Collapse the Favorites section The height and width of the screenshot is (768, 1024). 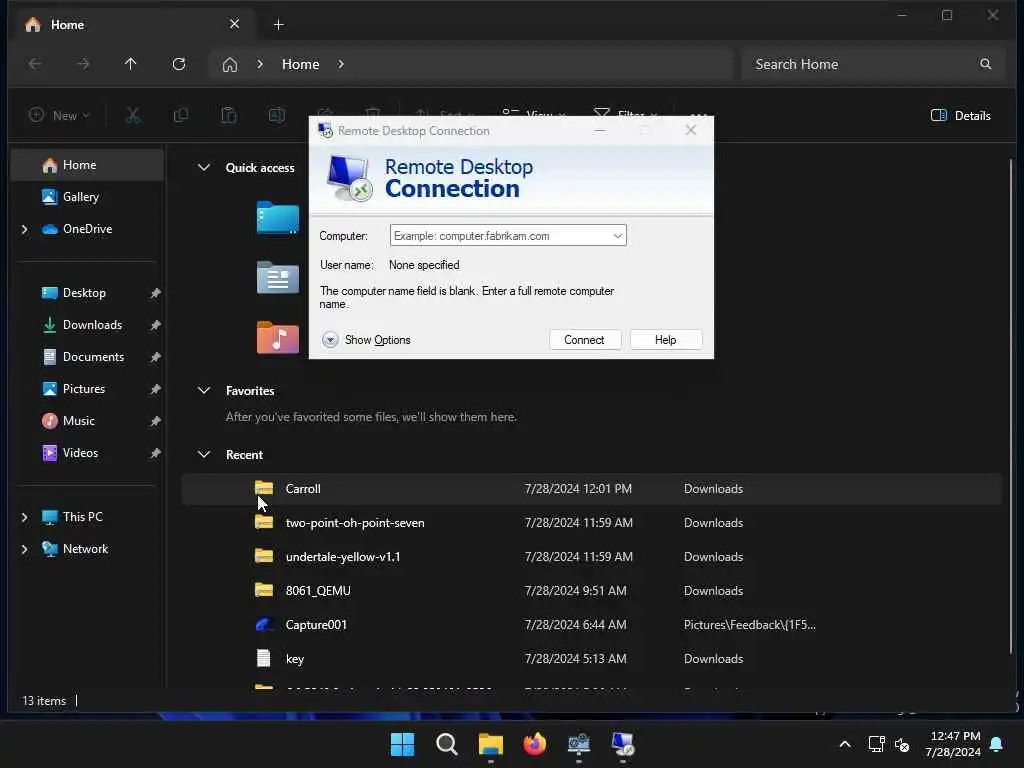tap(204, 391)
